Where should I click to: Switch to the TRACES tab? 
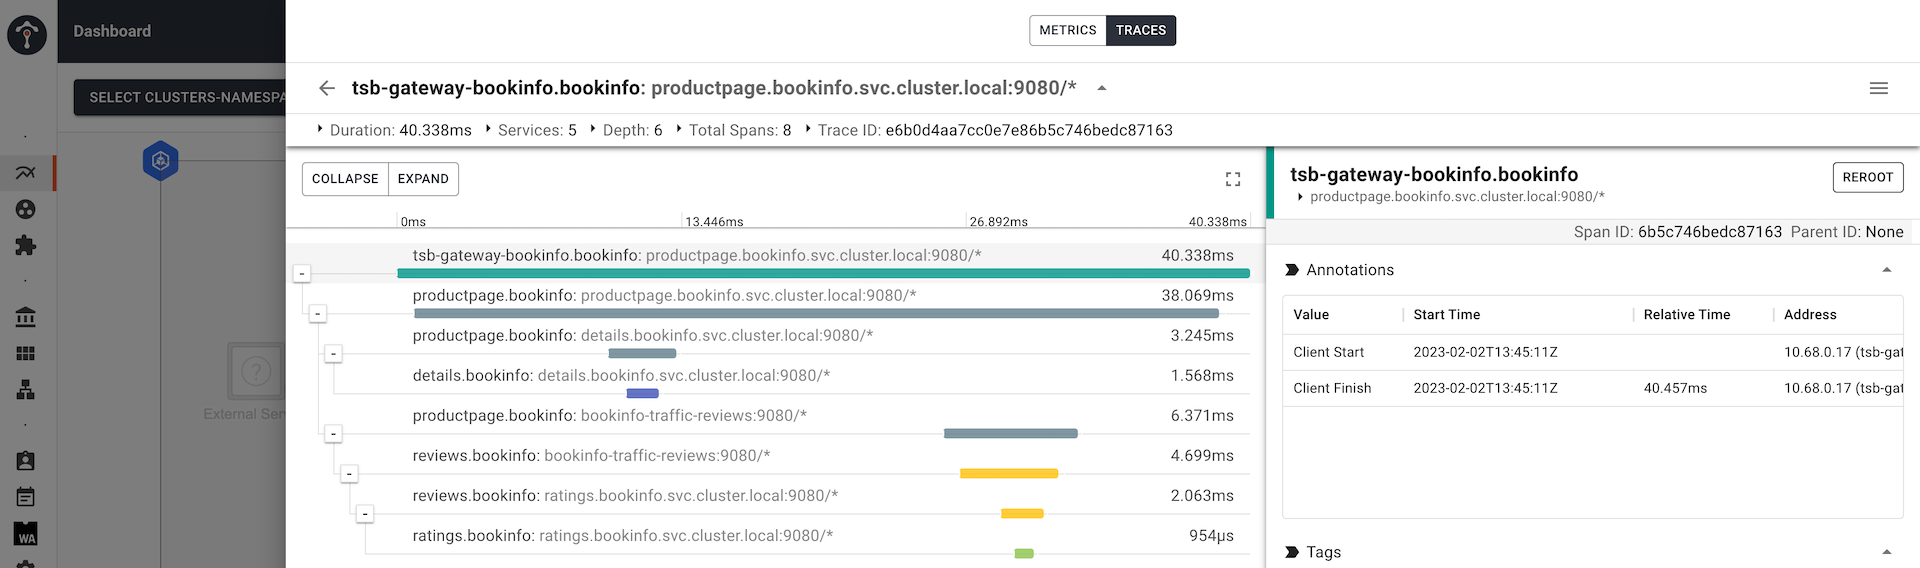(1141, 30)
